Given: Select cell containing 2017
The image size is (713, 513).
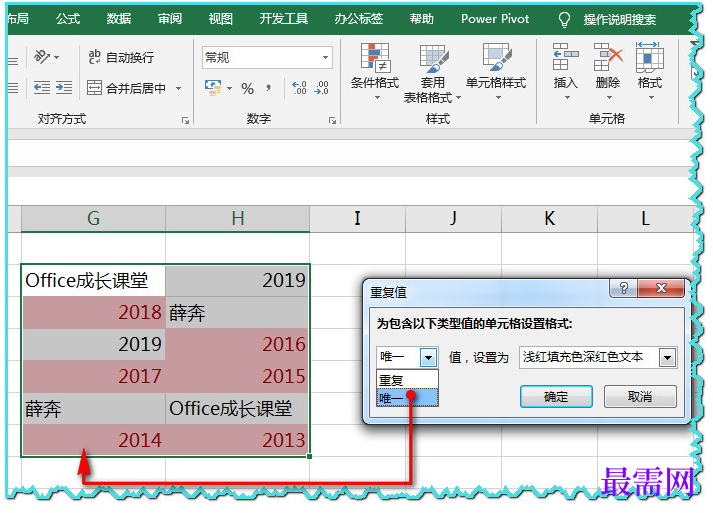Looking at the screenshot, I should (93, 376).
